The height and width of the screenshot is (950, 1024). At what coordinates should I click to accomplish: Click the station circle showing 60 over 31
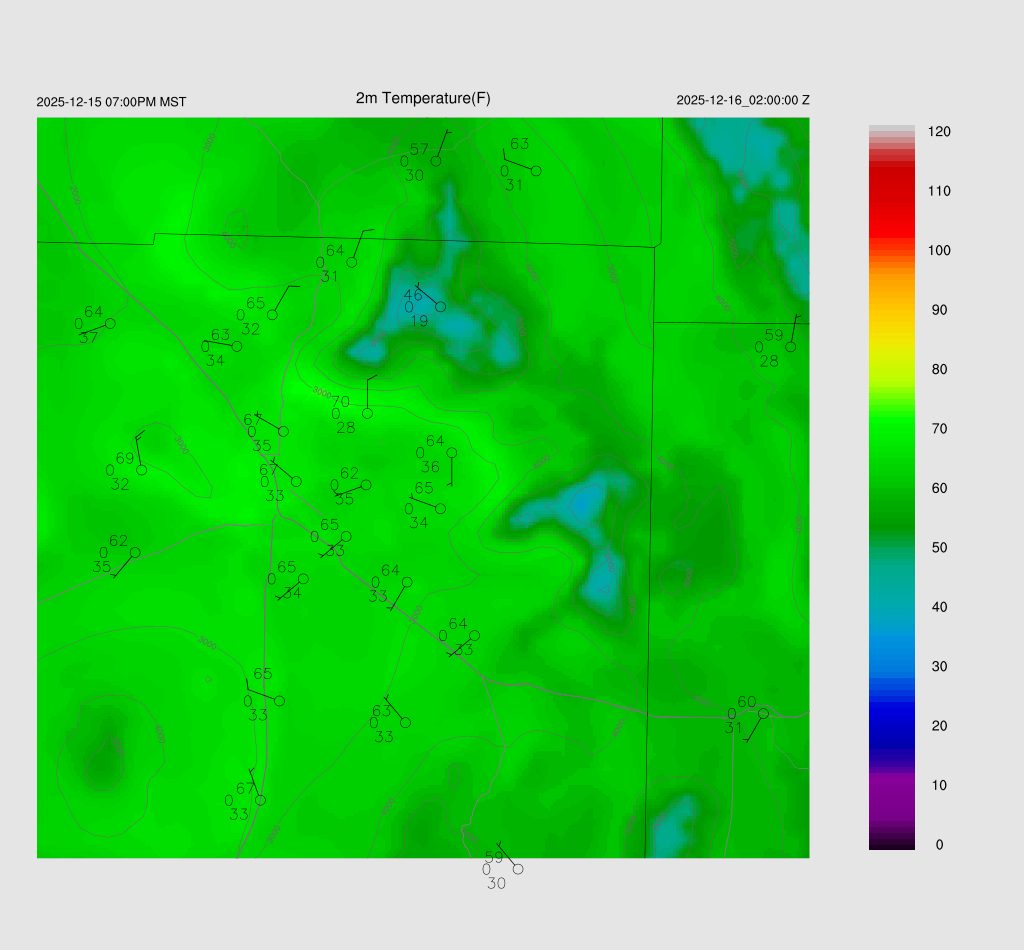pos(763,713)
